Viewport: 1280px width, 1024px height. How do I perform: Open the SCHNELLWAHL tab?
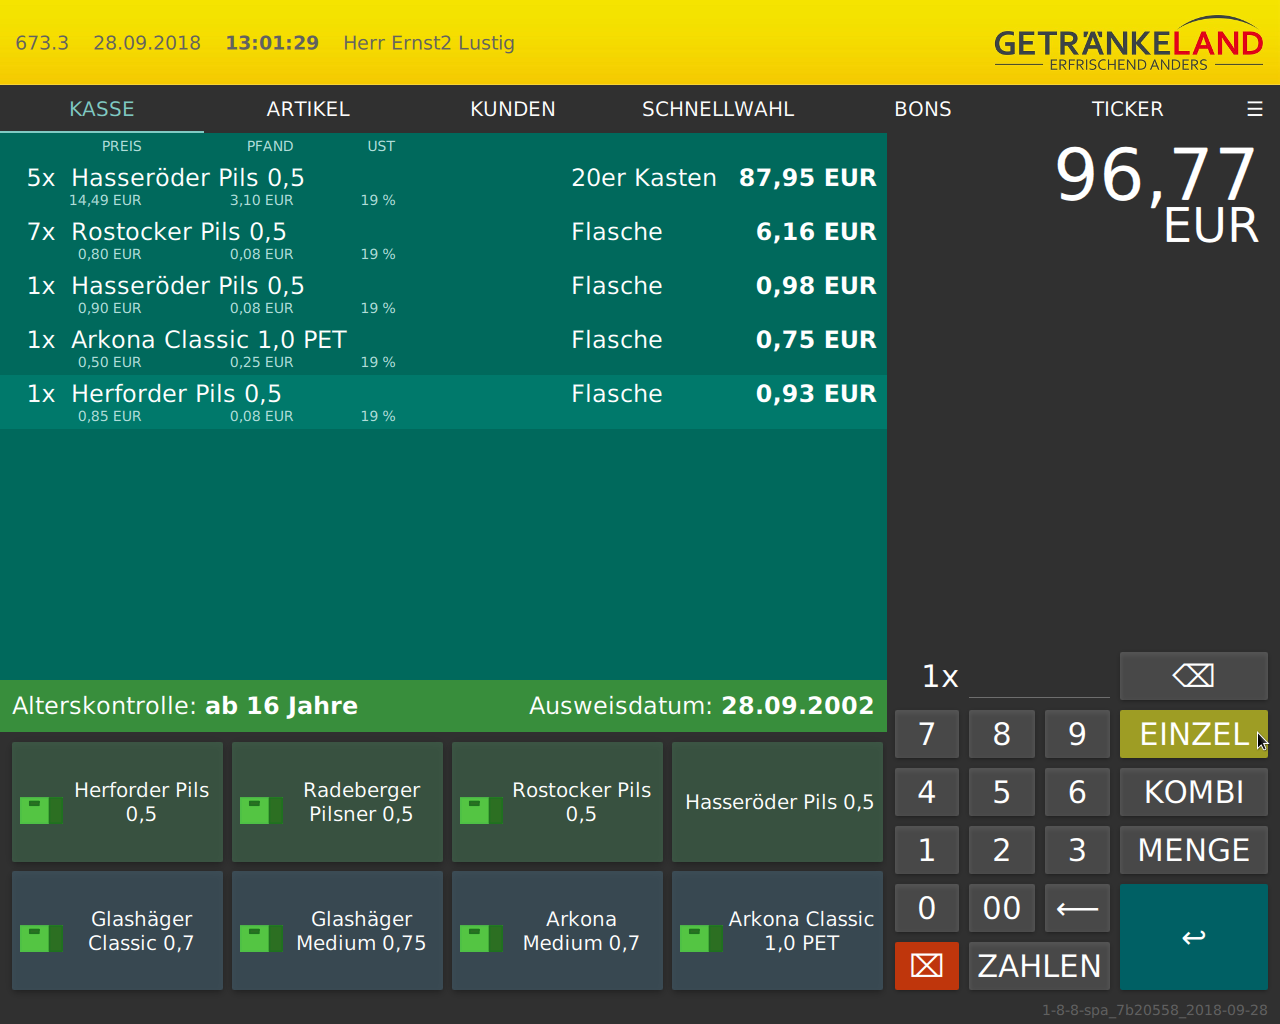[717, 109]
